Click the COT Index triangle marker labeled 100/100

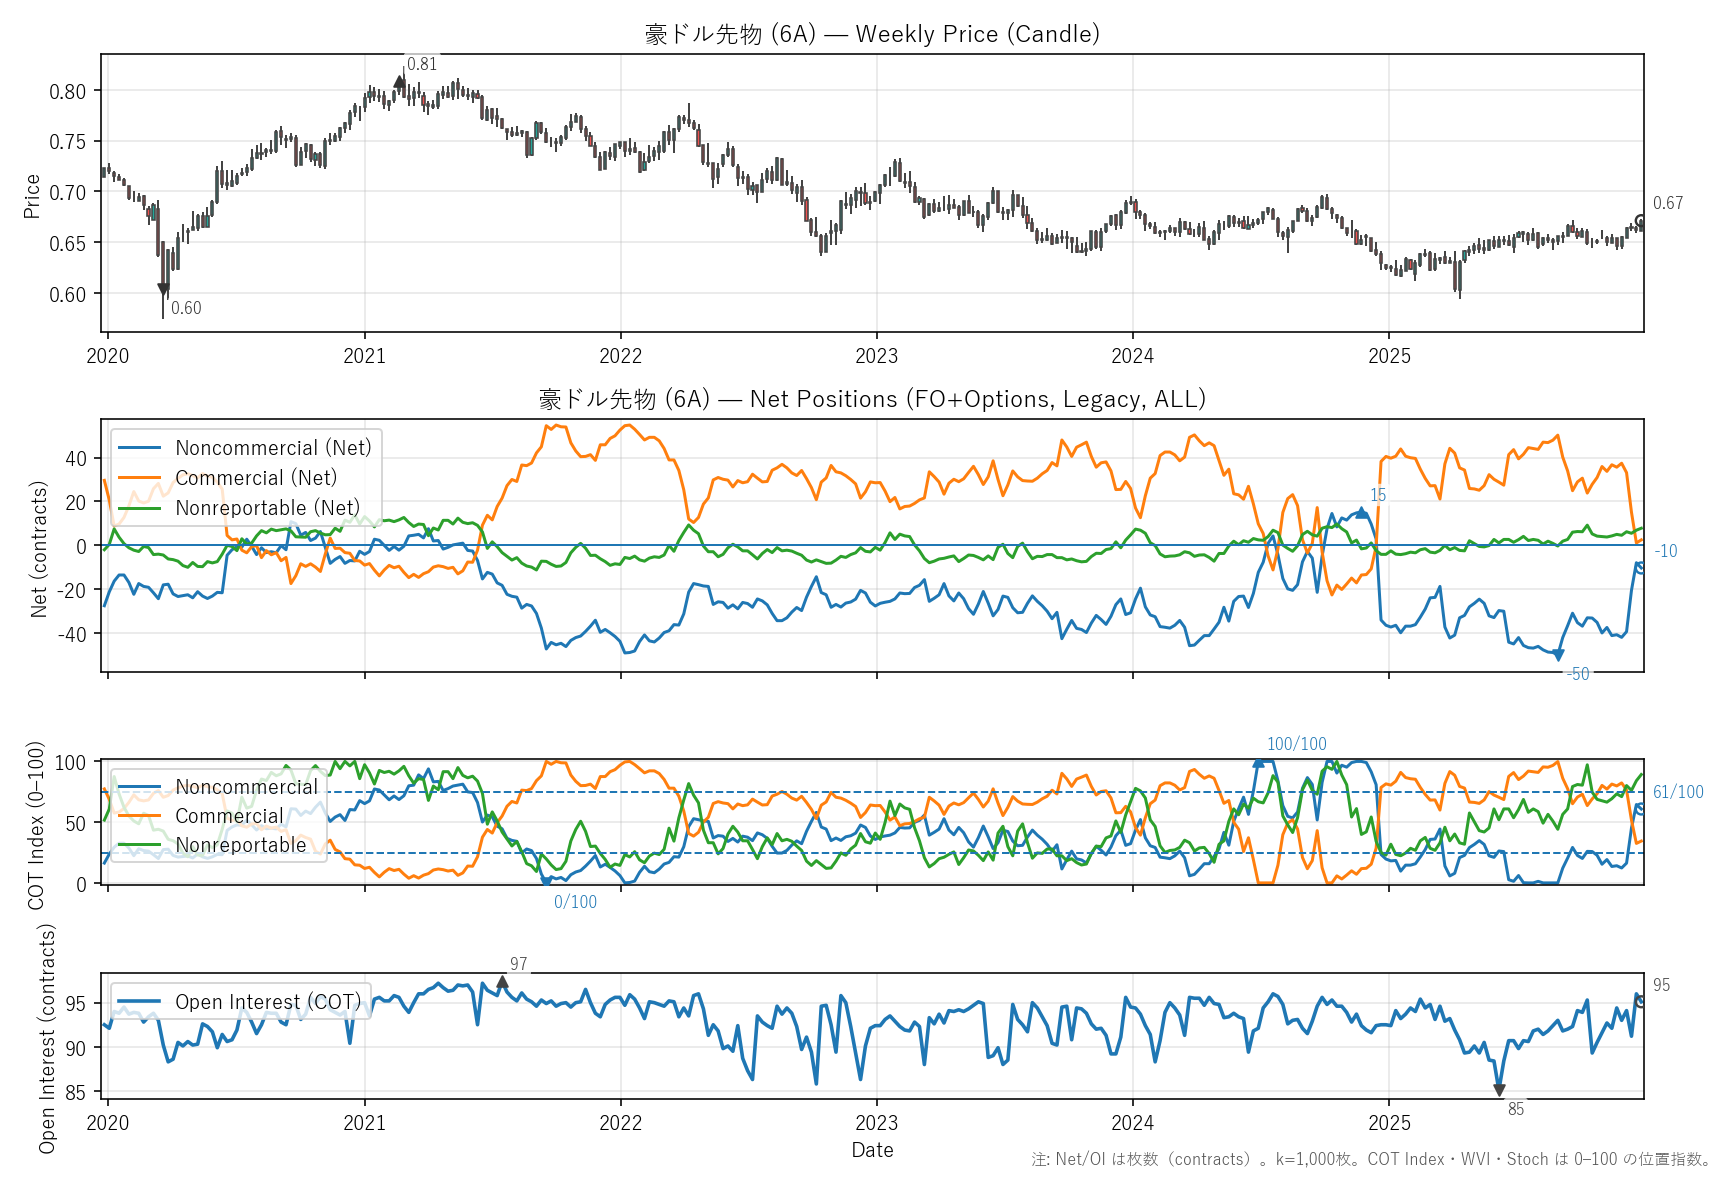coord(1259,762)
